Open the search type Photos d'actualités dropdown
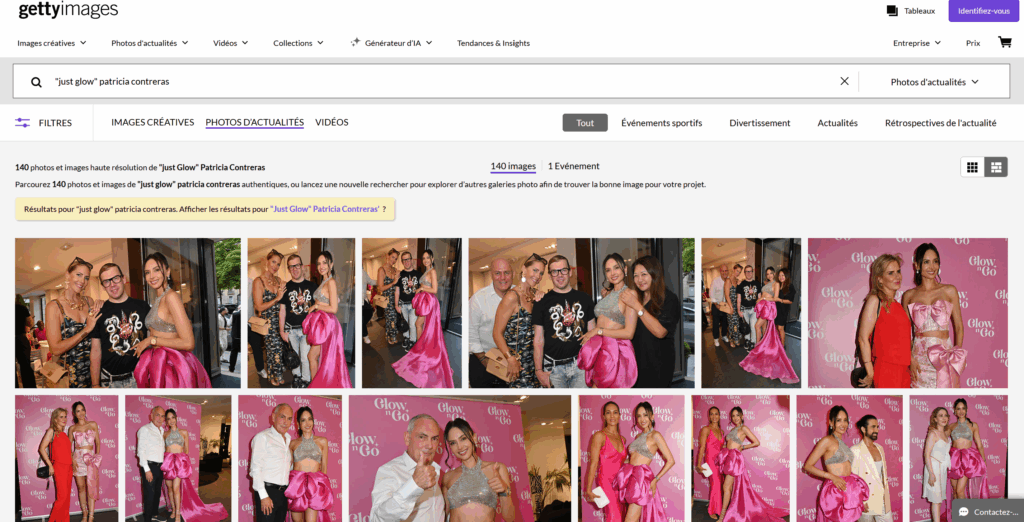Screen dimensions: 1024x522 pyautogui.click(x=935, y=82)
